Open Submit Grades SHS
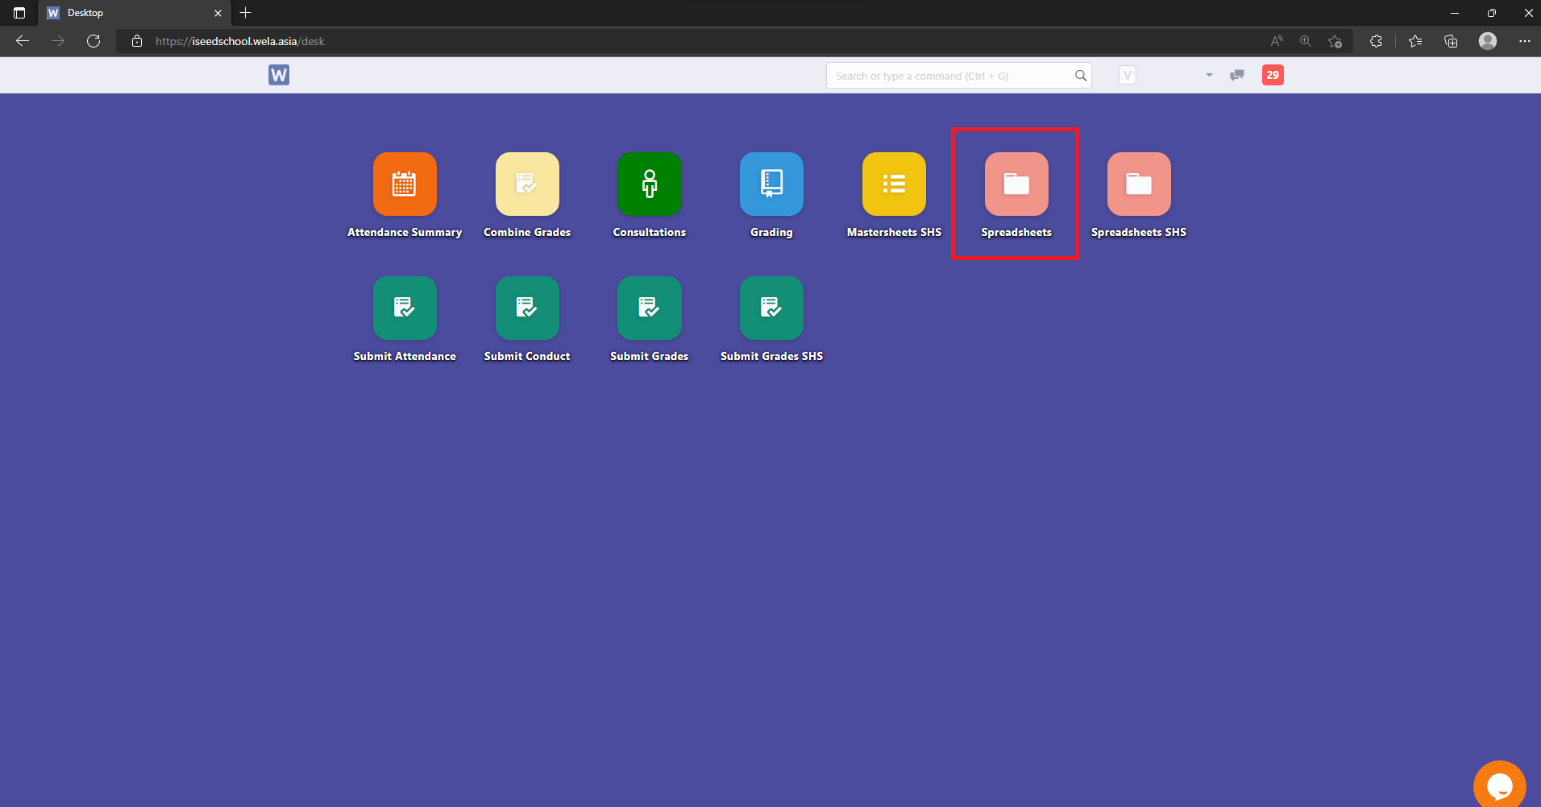This screenshot has height=807, width=1541. [771, 308]
